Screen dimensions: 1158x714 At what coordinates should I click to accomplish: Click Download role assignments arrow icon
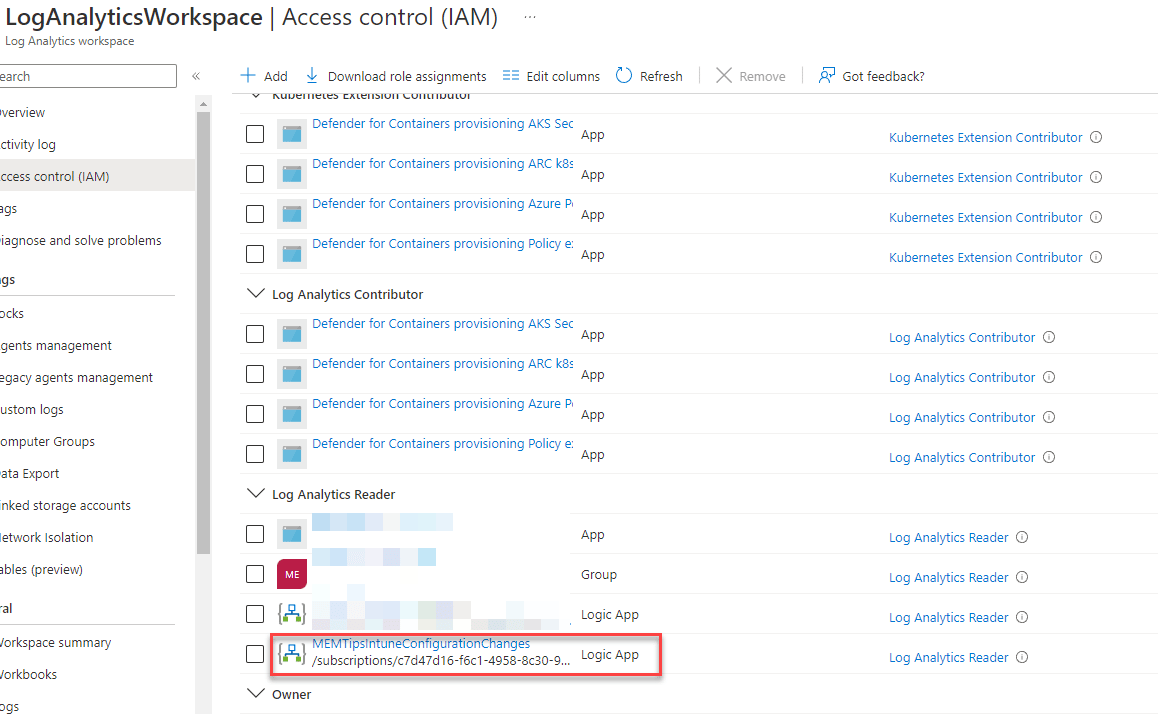pyautogui.click(x=312, y=75)
